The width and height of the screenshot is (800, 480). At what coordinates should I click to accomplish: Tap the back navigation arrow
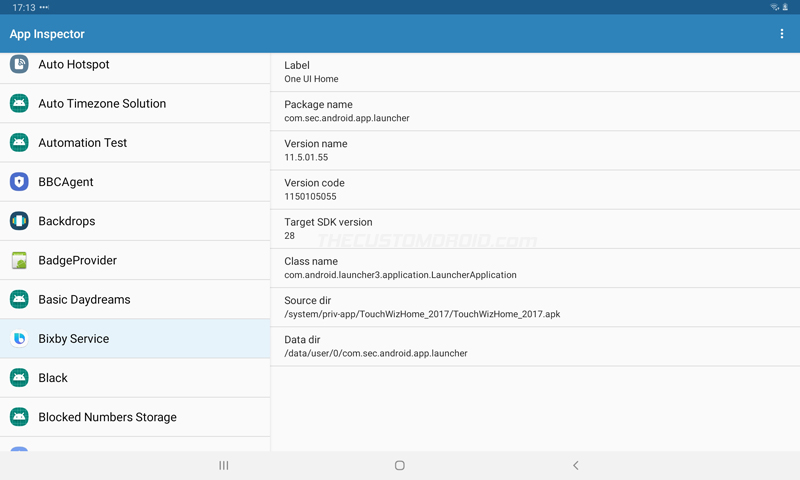576,465
